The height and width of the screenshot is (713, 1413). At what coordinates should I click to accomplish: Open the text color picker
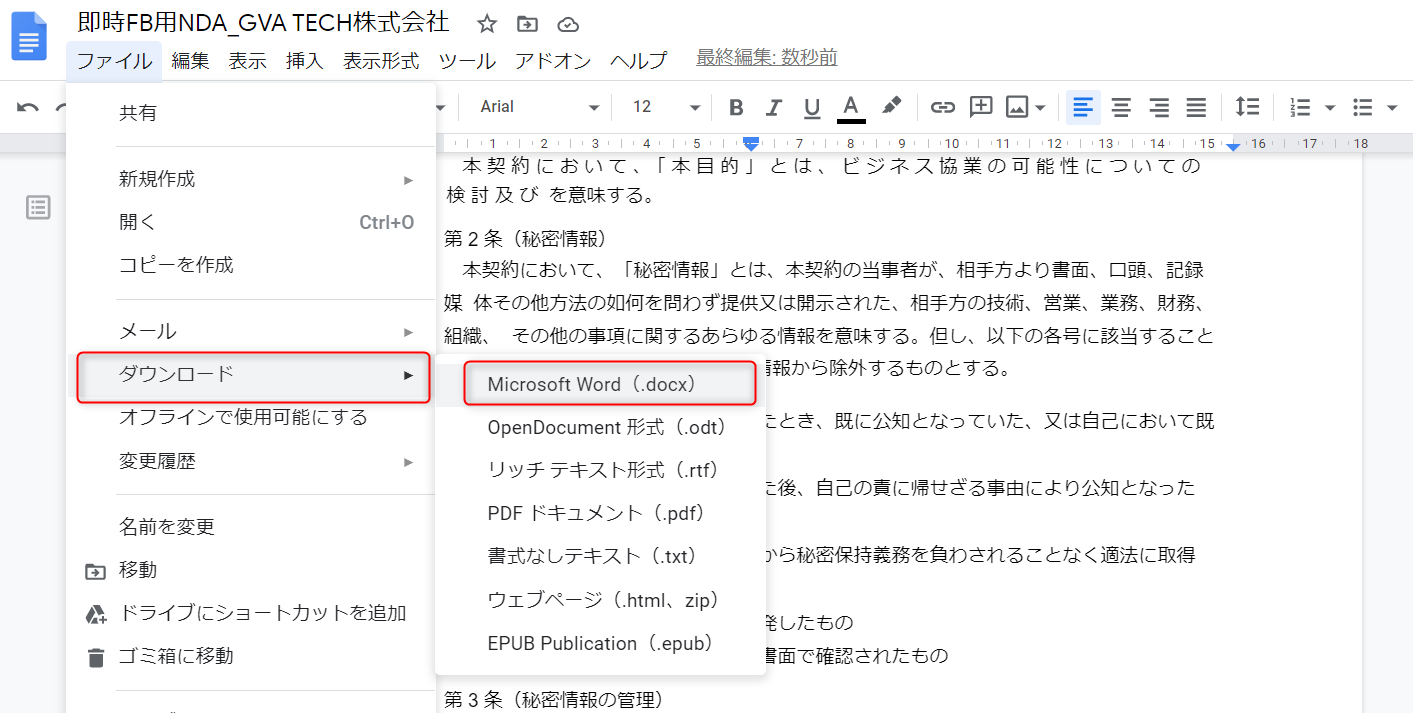[x=851, y=107]
